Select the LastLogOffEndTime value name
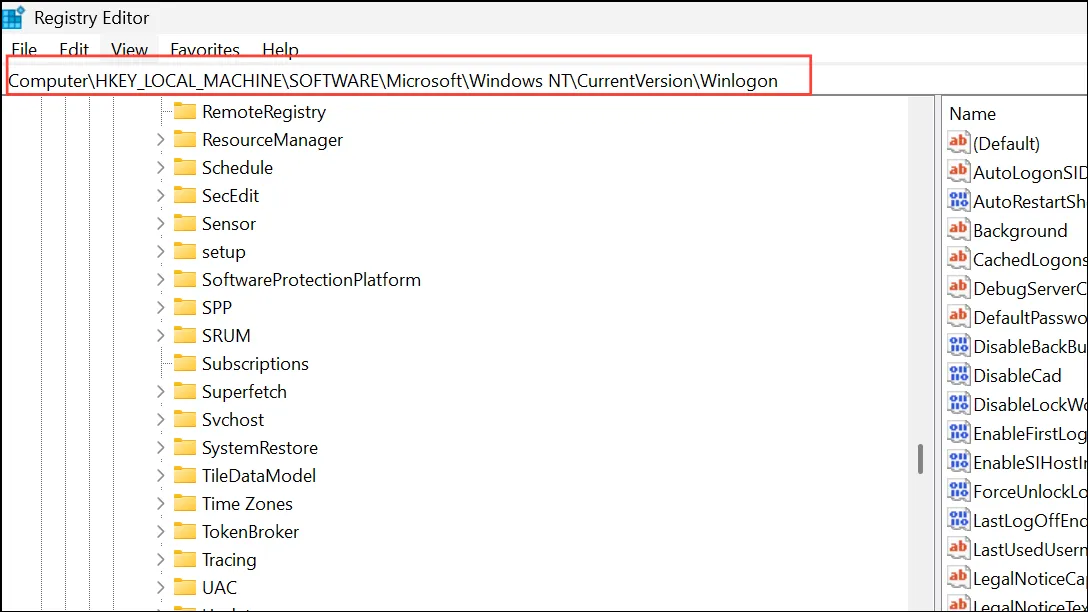Viewport: 1088px width, 612px height. (x=1030, y=521)
